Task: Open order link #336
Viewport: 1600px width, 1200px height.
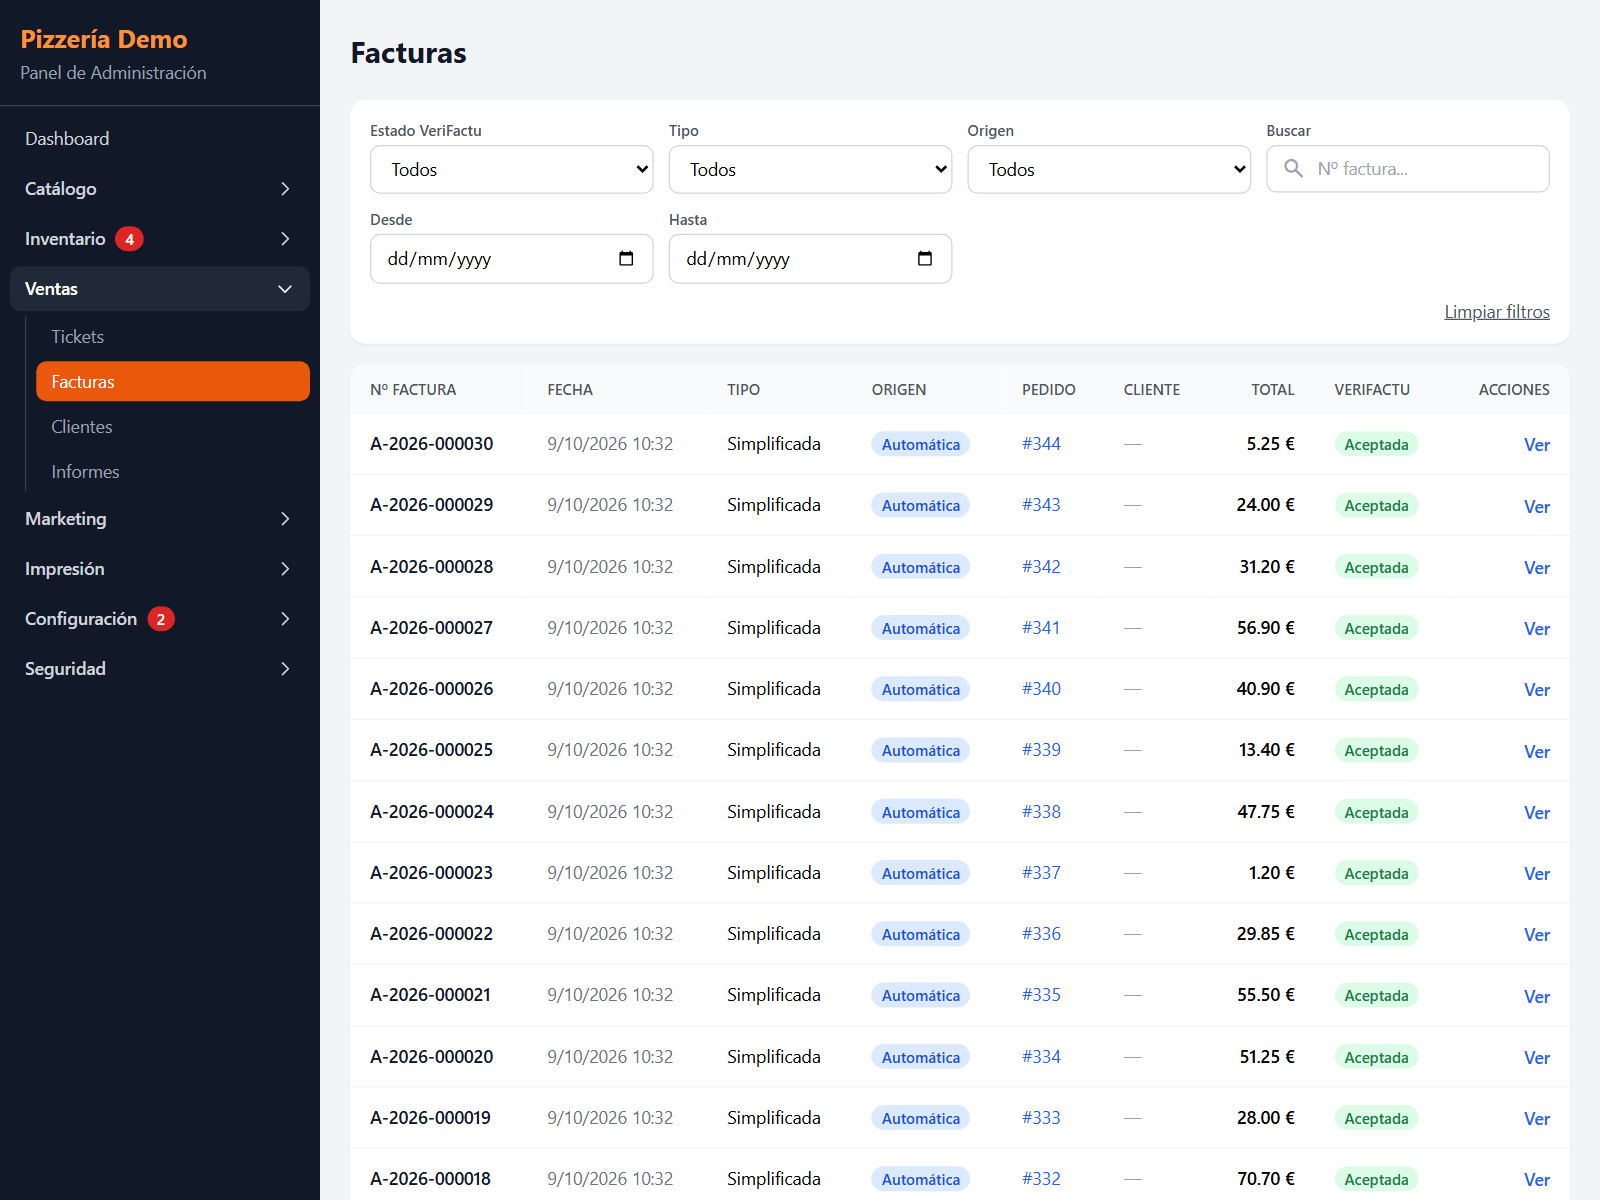Action: [1041, 934]
